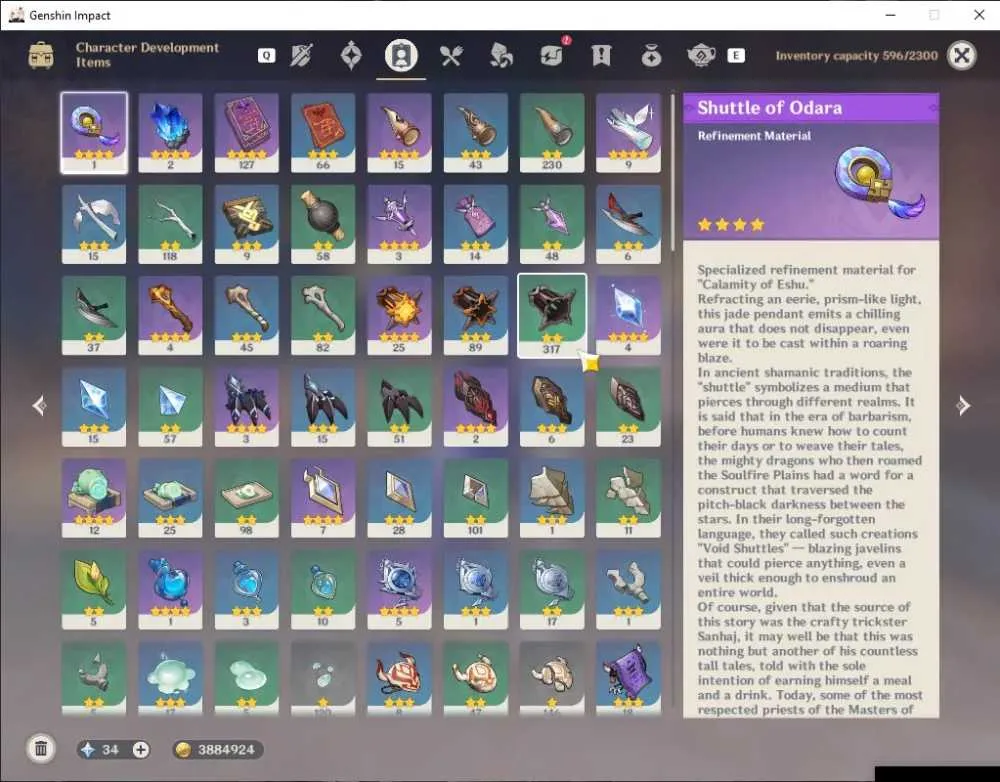Click the item grid scrollbar
This screenshot has width=1000, height=782.
pyautogui.click(x=672, y=172)
